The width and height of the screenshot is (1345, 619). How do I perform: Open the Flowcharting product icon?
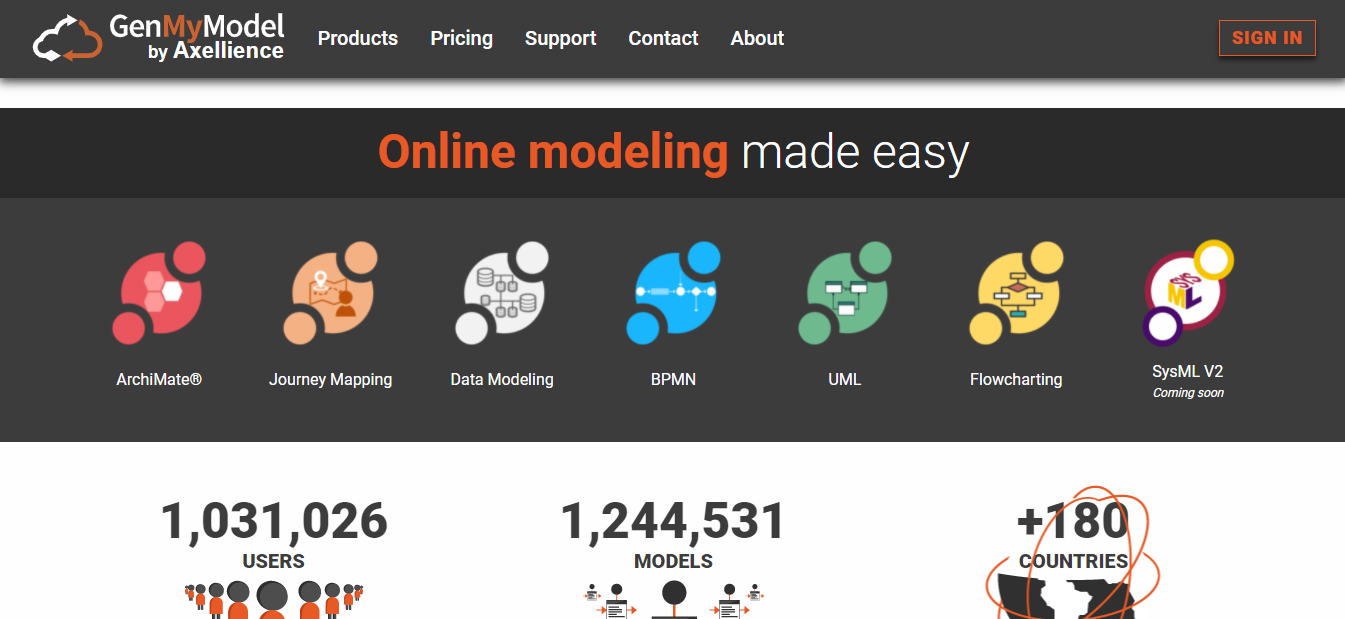coord(1016,293)
